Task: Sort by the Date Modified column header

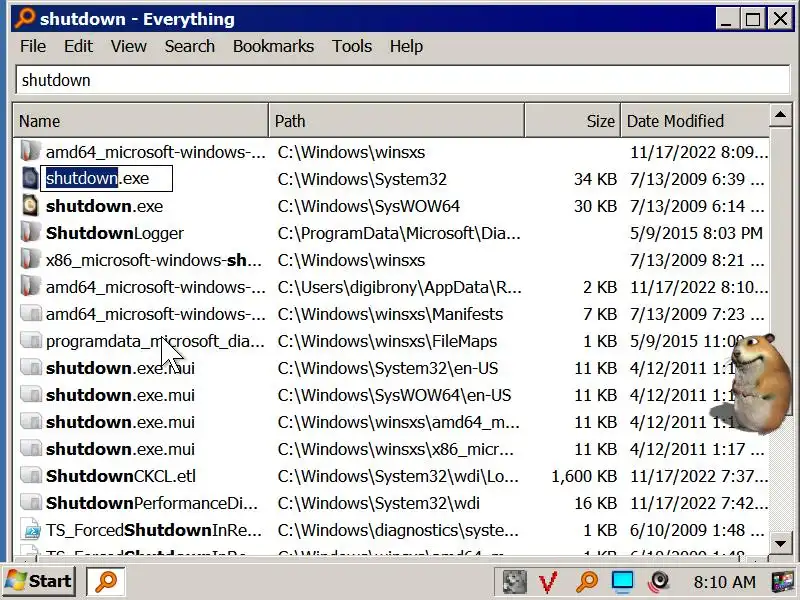Action: (x=695, y=121)
